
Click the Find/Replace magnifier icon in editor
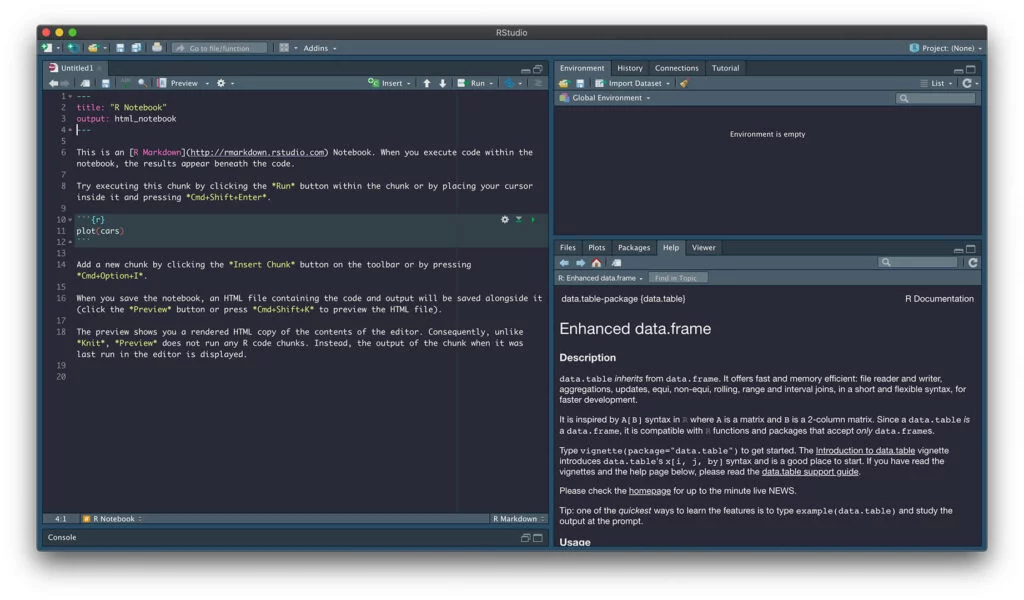tap(142, 83)
